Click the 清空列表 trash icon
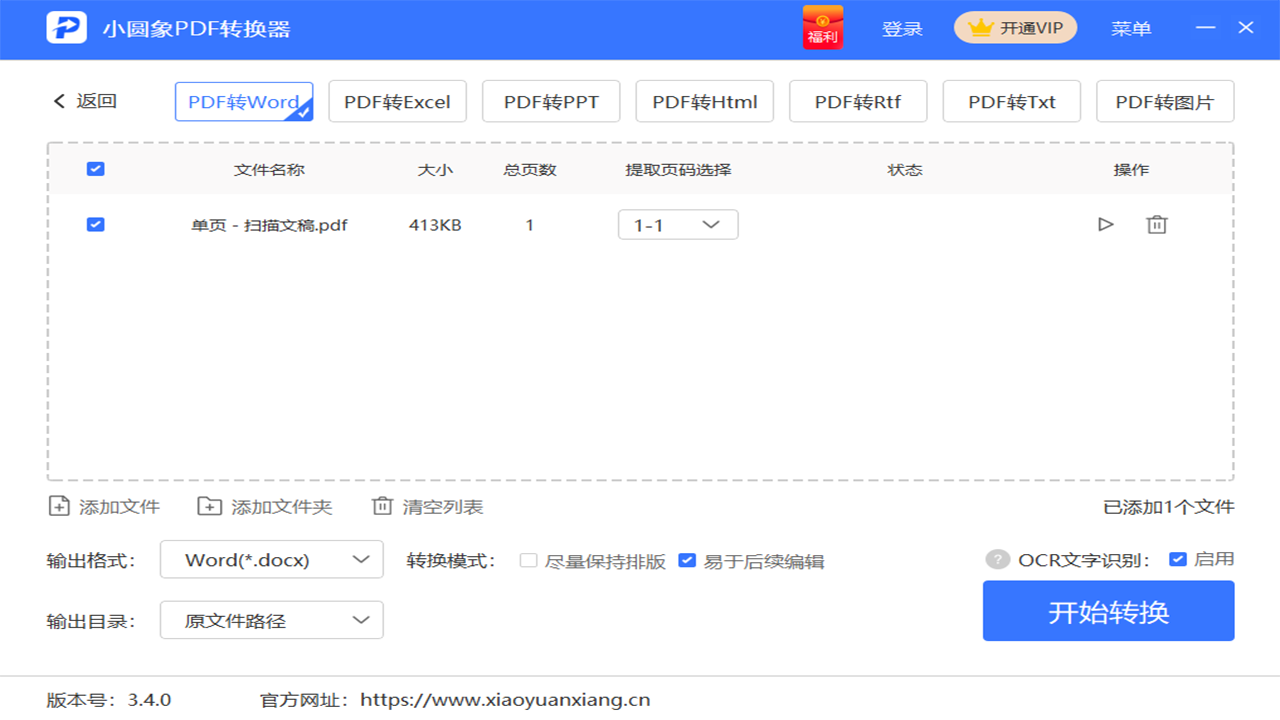1280x720 pixels. tap(383, 506)
